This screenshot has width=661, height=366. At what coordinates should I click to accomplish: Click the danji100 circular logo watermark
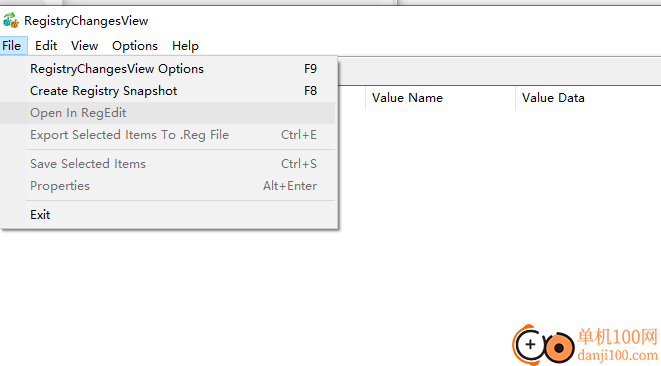click(x=543, y=345)
